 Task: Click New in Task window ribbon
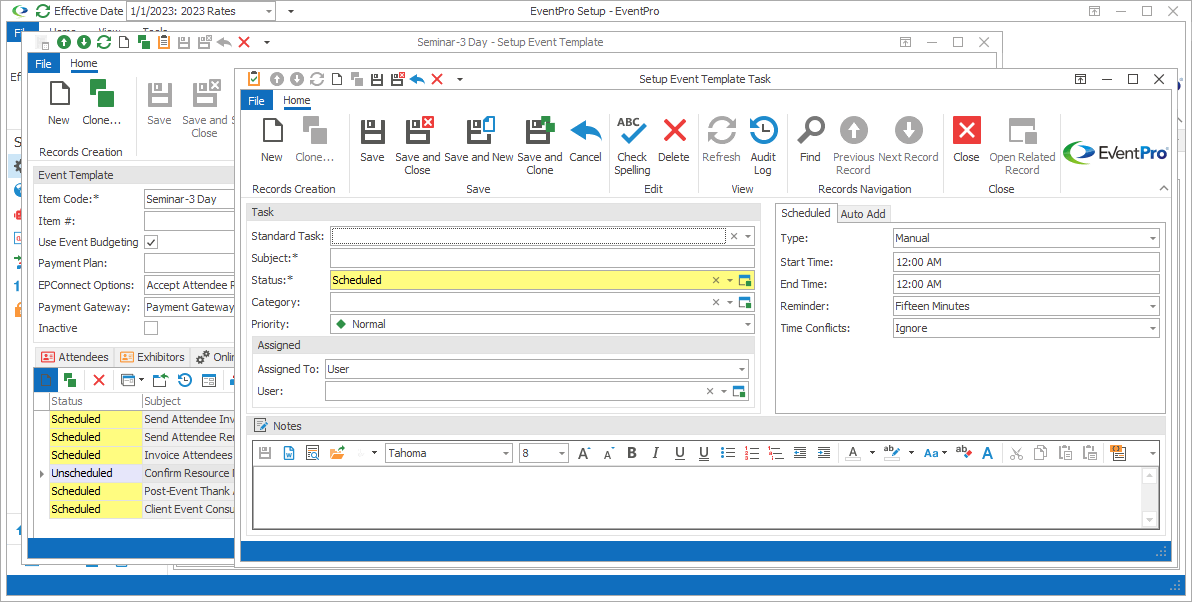pyautogui.click(x=271, y=140)
